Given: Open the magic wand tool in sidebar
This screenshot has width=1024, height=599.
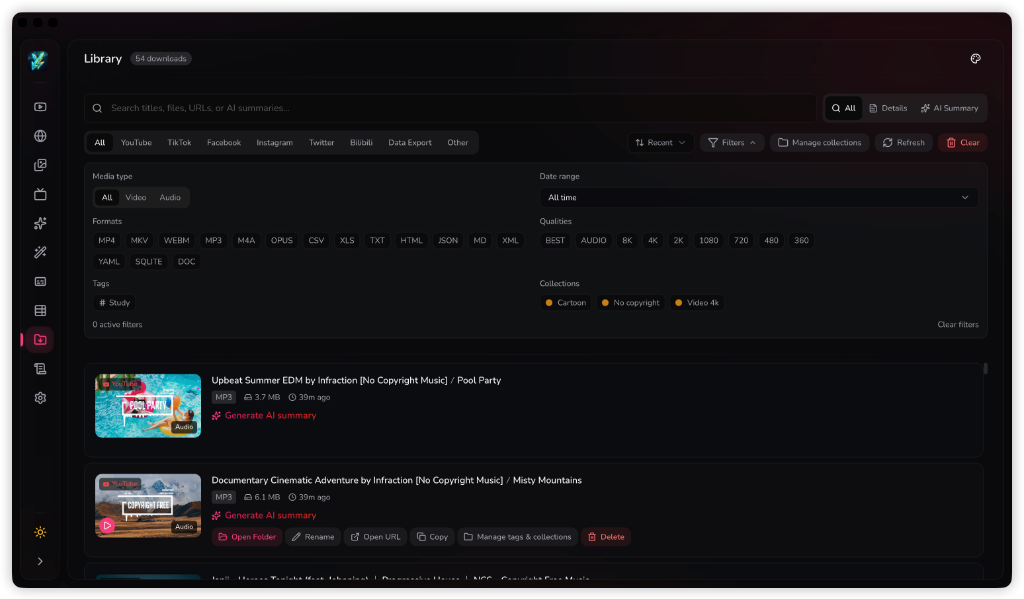Looking at the screenshot, I should point(40,252).
